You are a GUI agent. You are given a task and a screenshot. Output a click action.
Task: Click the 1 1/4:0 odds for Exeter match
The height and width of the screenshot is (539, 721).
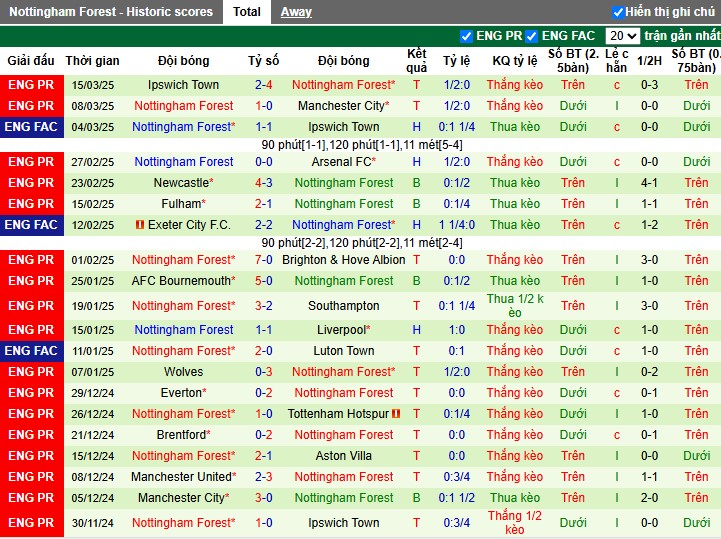(x=457, y=225)
